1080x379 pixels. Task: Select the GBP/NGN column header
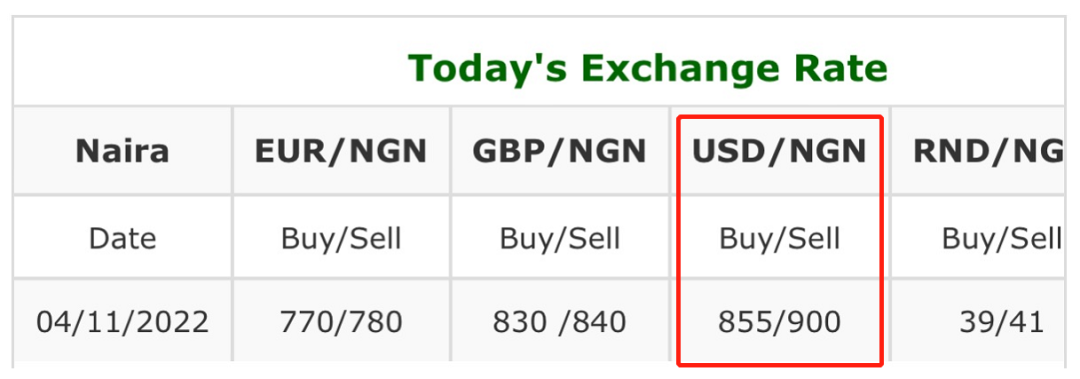(x=559, y=152)
